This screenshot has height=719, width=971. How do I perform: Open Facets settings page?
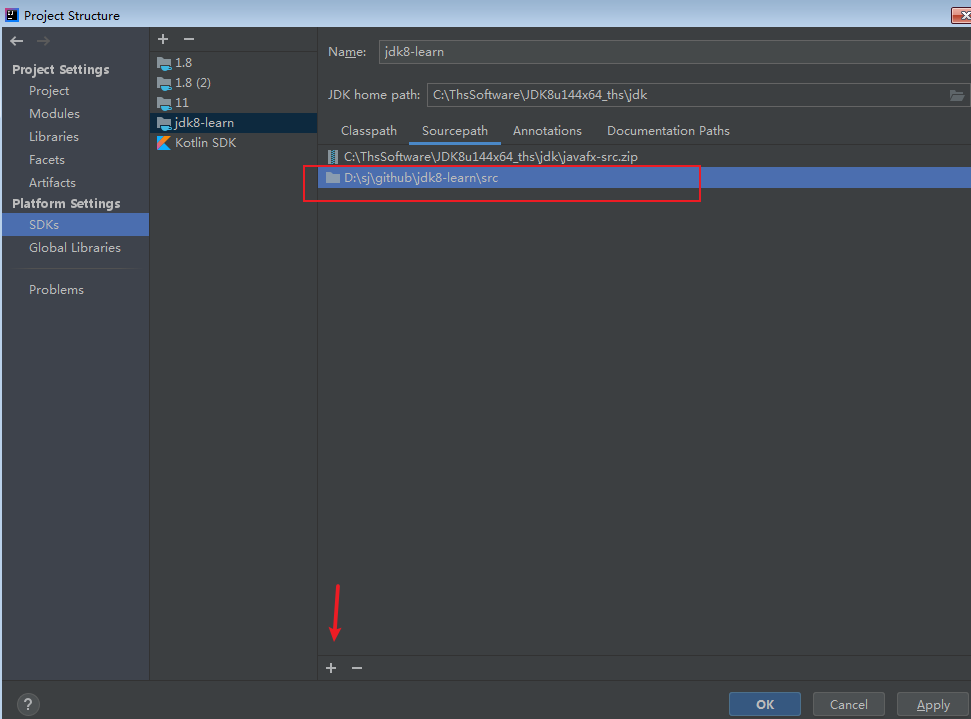(x=46, y=160)
